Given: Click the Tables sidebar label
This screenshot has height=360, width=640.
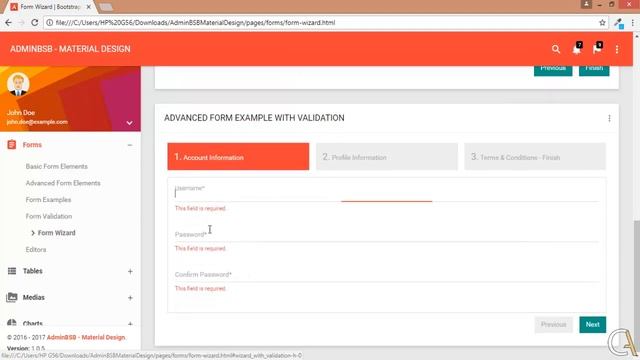Looking at the screenshot, I should pyautogui.click(x=33, y=271).
